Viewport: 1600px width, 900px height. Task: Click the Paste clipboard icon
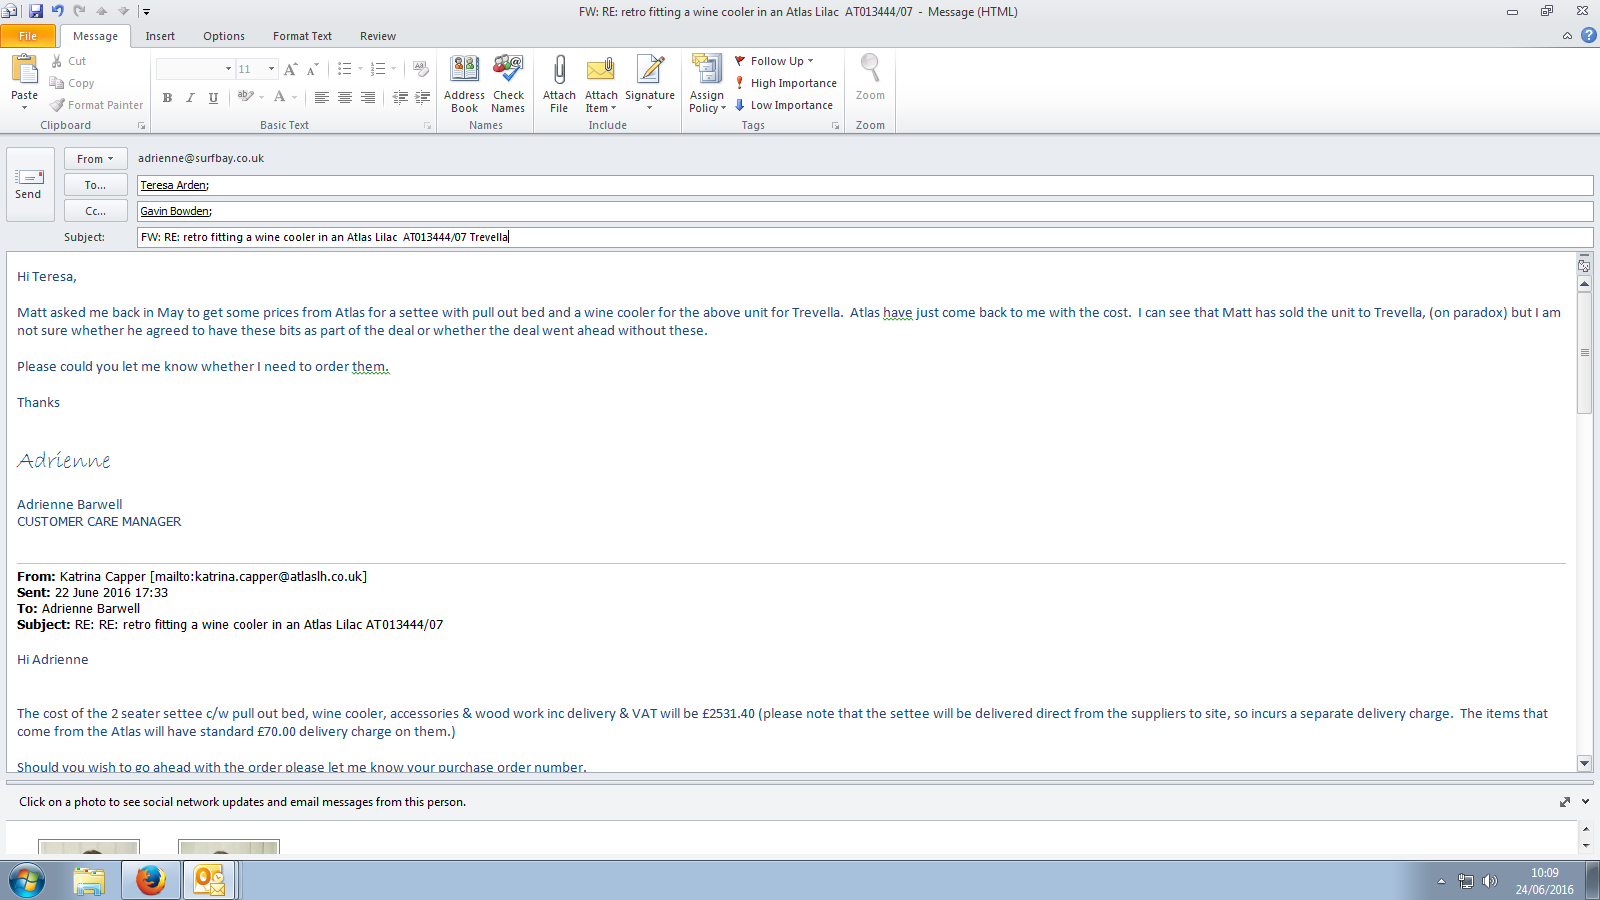[24, 70]
